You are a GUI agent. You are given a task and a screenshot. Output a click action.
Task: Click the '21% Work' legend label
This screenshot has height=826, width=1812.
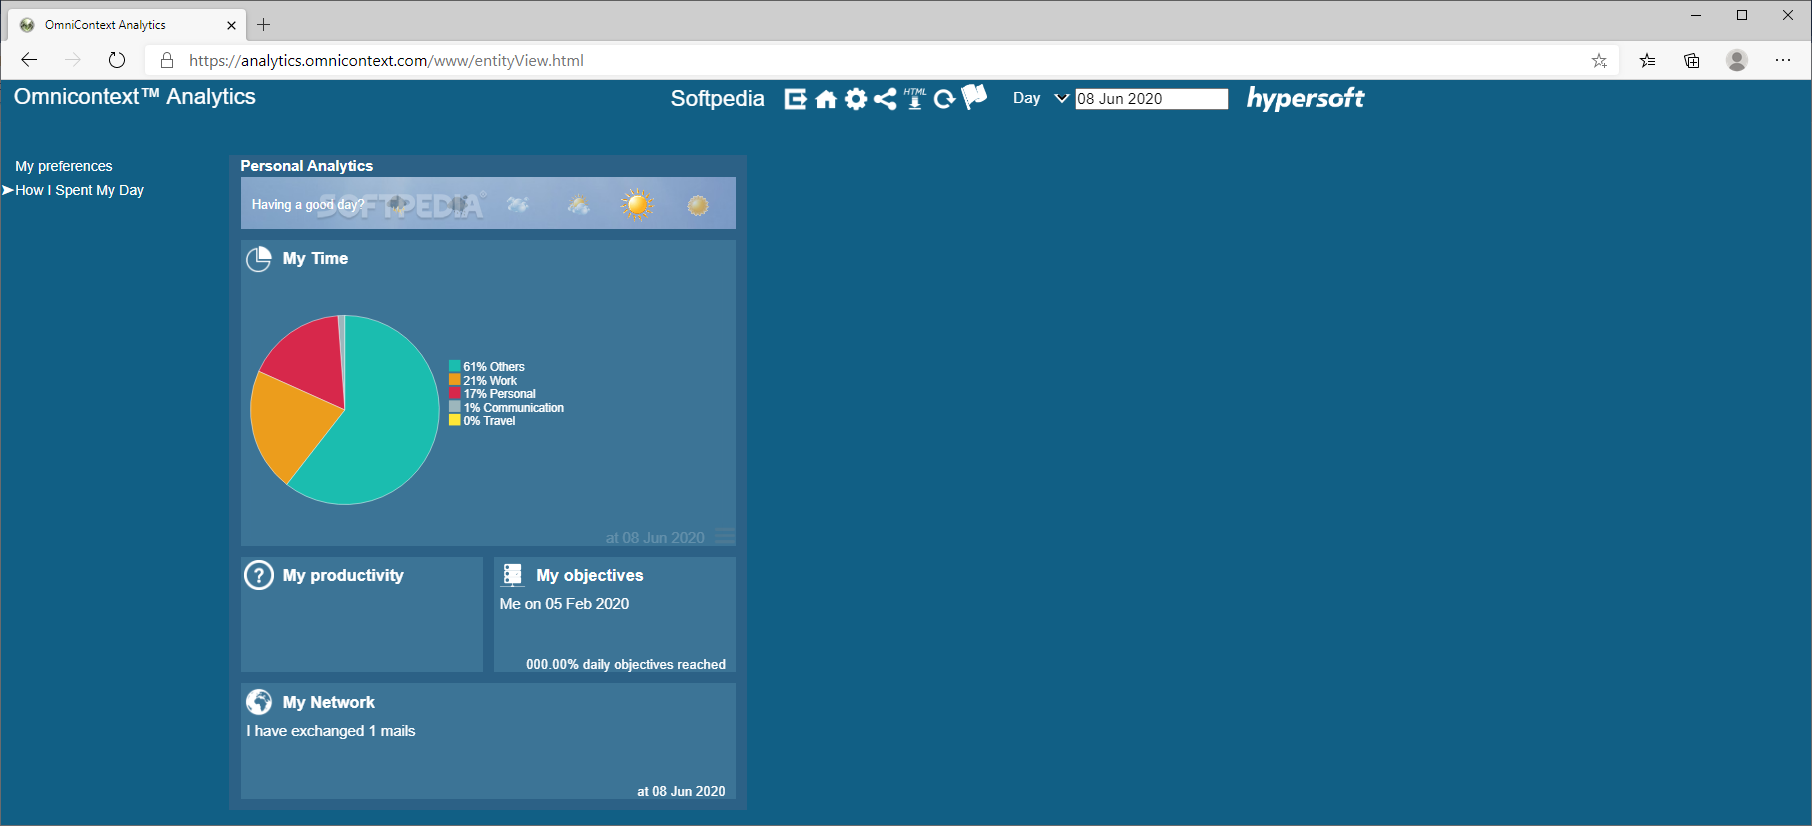pos(490,381)
